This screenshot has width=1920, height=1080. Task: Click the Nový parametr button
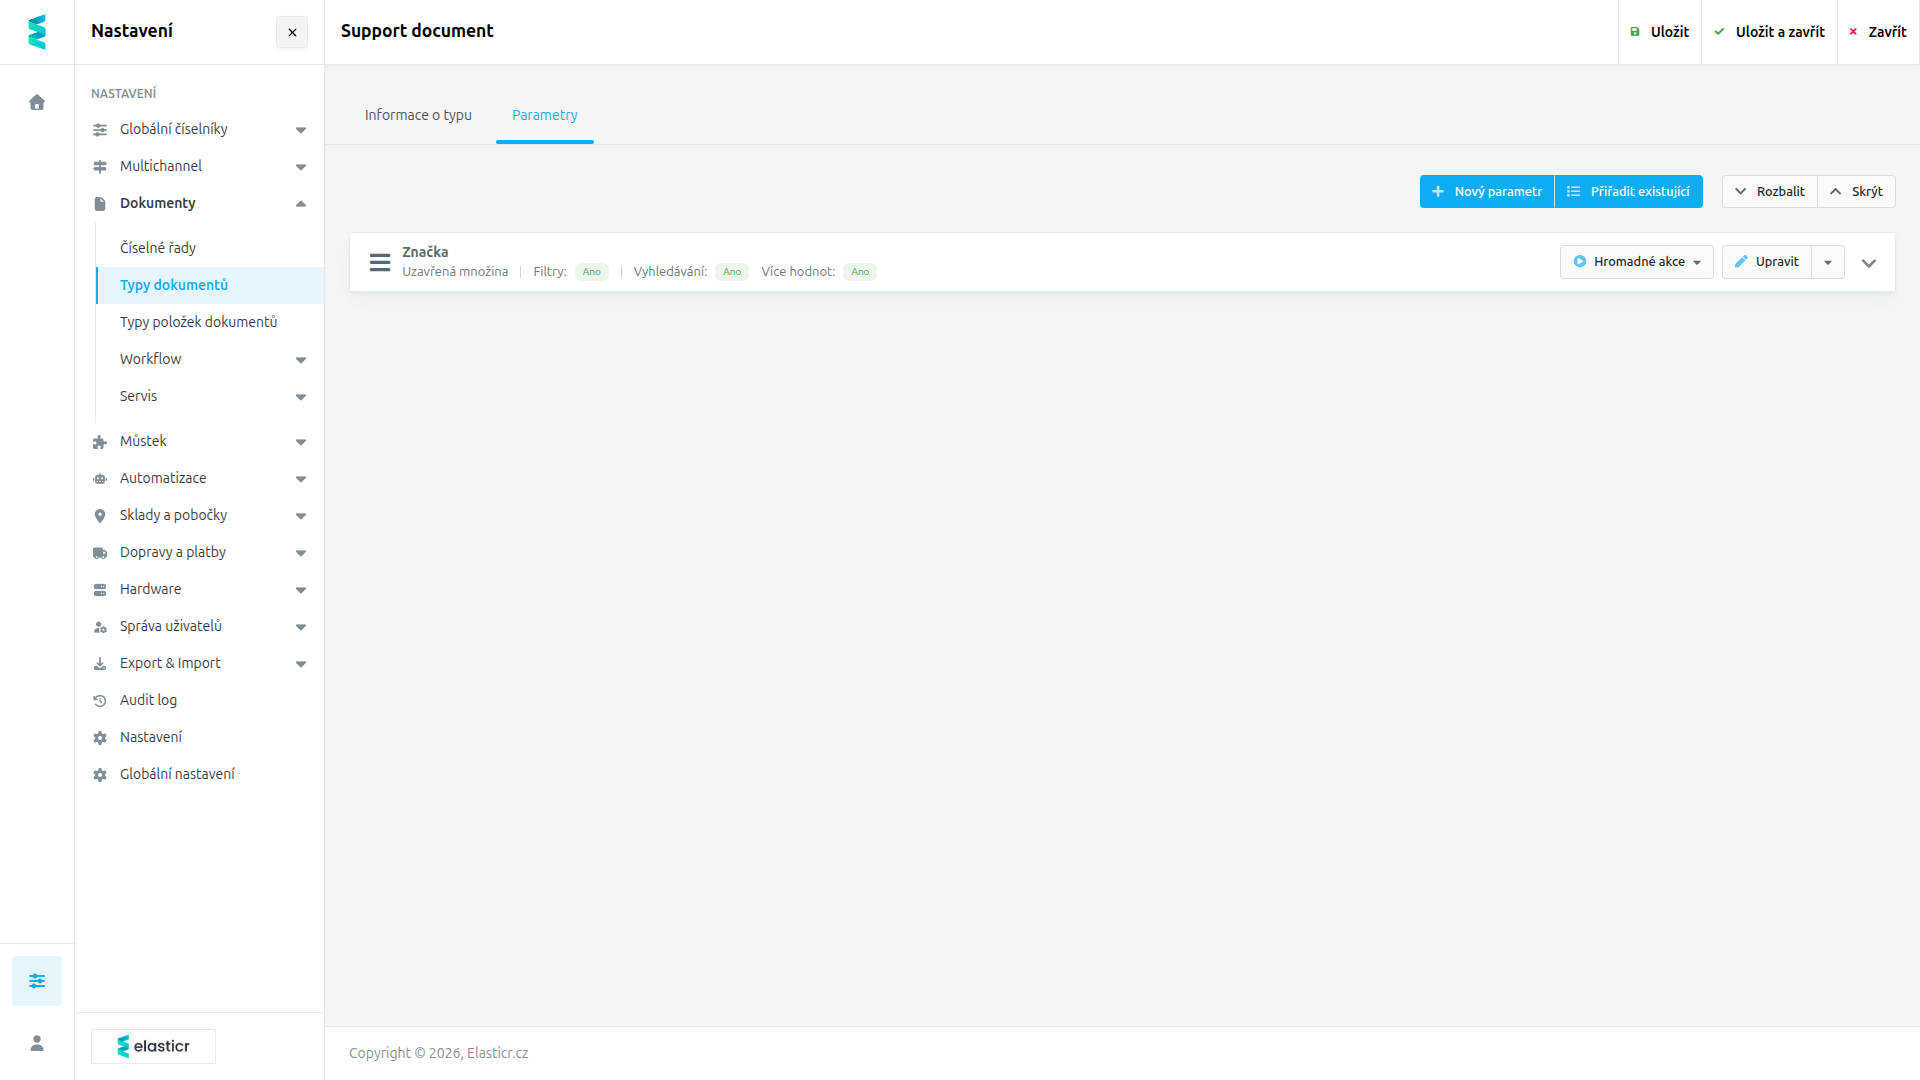(x=1487, y=191)
